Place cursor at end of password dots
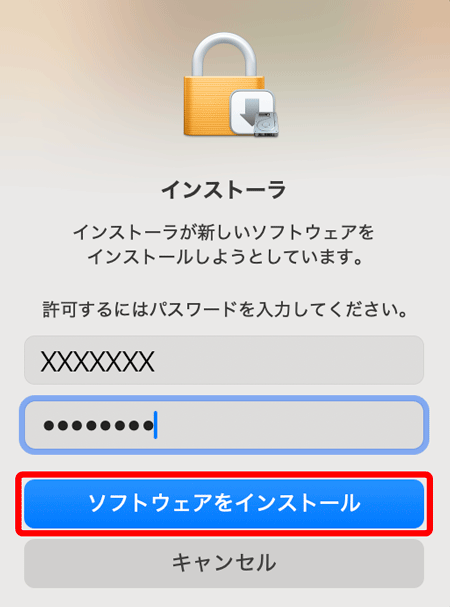Screen dimensions: 450x607 pos(155,425)
